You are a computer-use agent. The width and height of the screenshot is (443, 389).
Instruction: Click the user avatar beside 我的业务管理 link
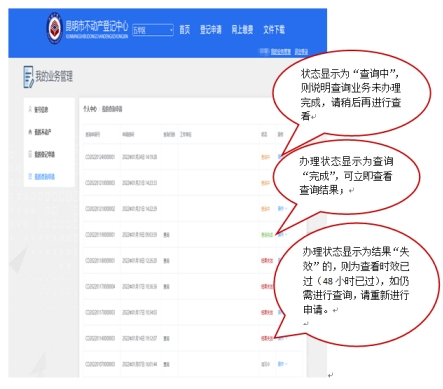tap(264, 51)
